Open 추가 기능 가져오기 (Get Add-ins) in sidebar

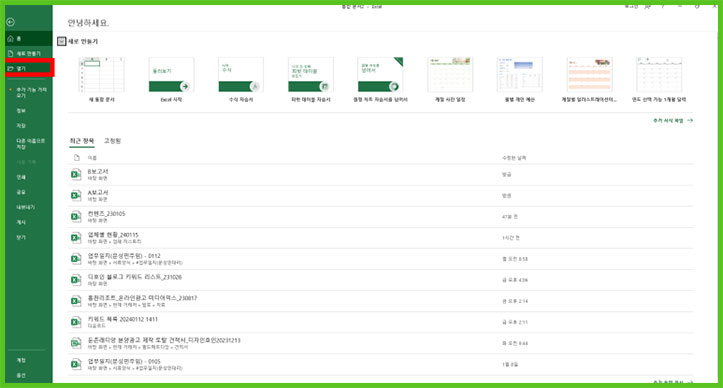pos(31,92)
